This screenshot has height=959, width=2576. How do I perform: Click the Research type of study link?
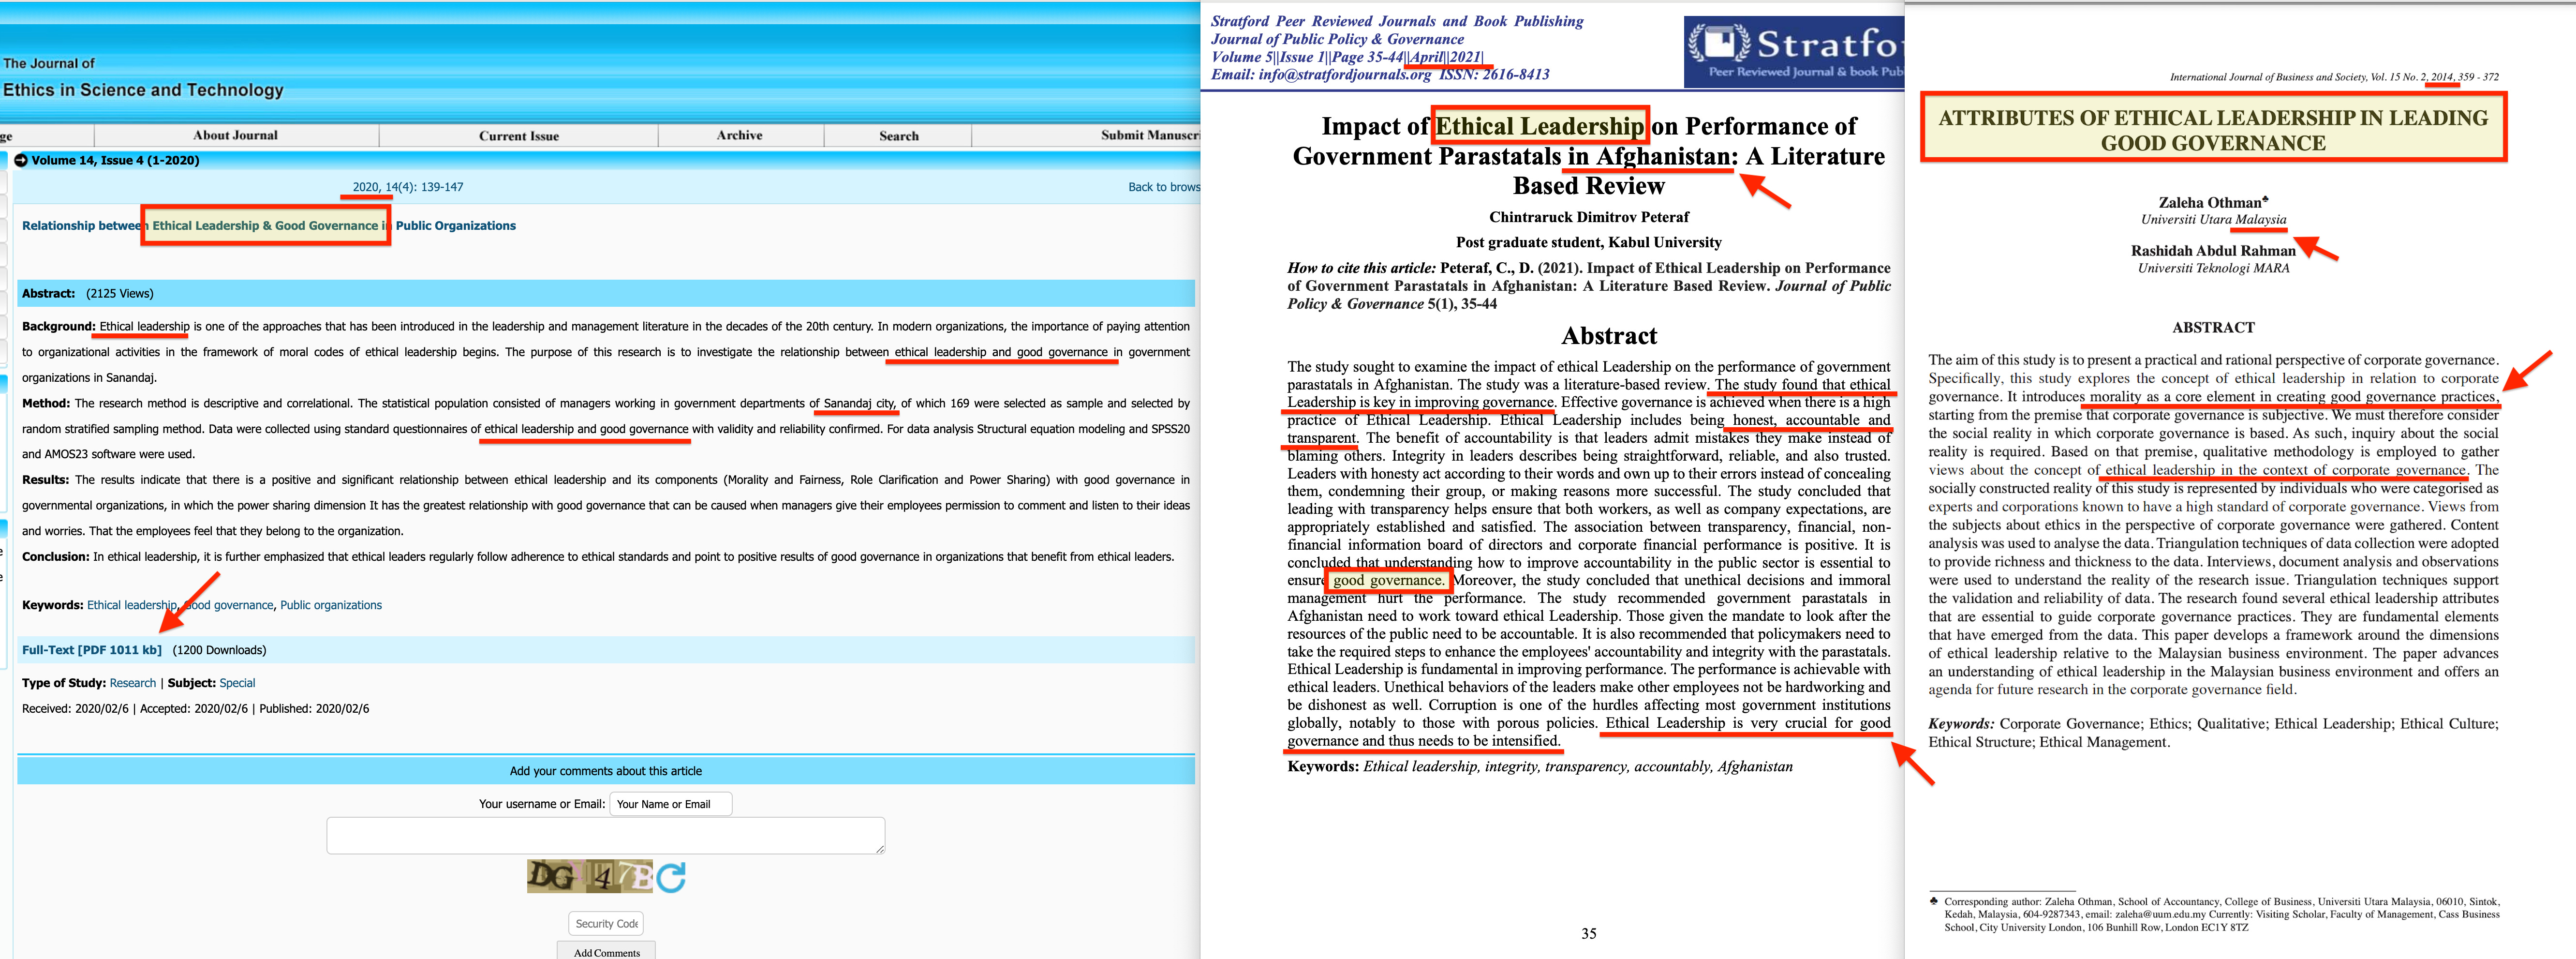point(133,683)
